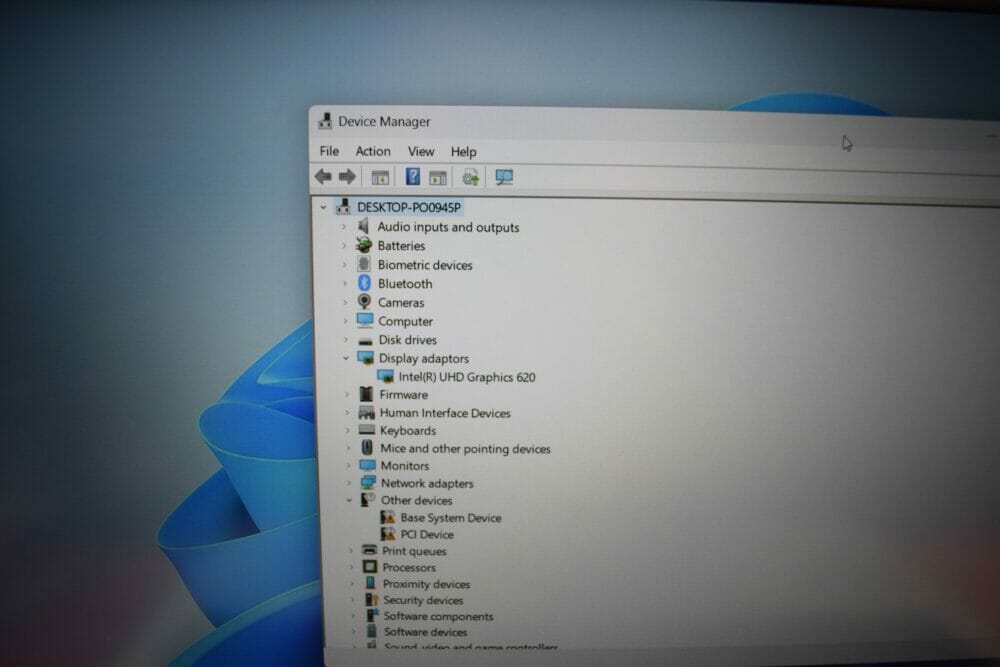Select the Network adapters row label

click(x=427, y=483)
